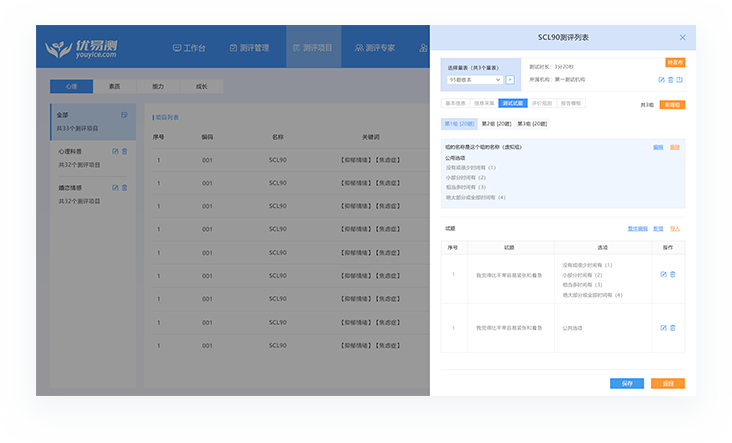The width and height of the screenshot is (732, 443).
Task: Select the 基本信息 tab
Action: pos(455,103)
